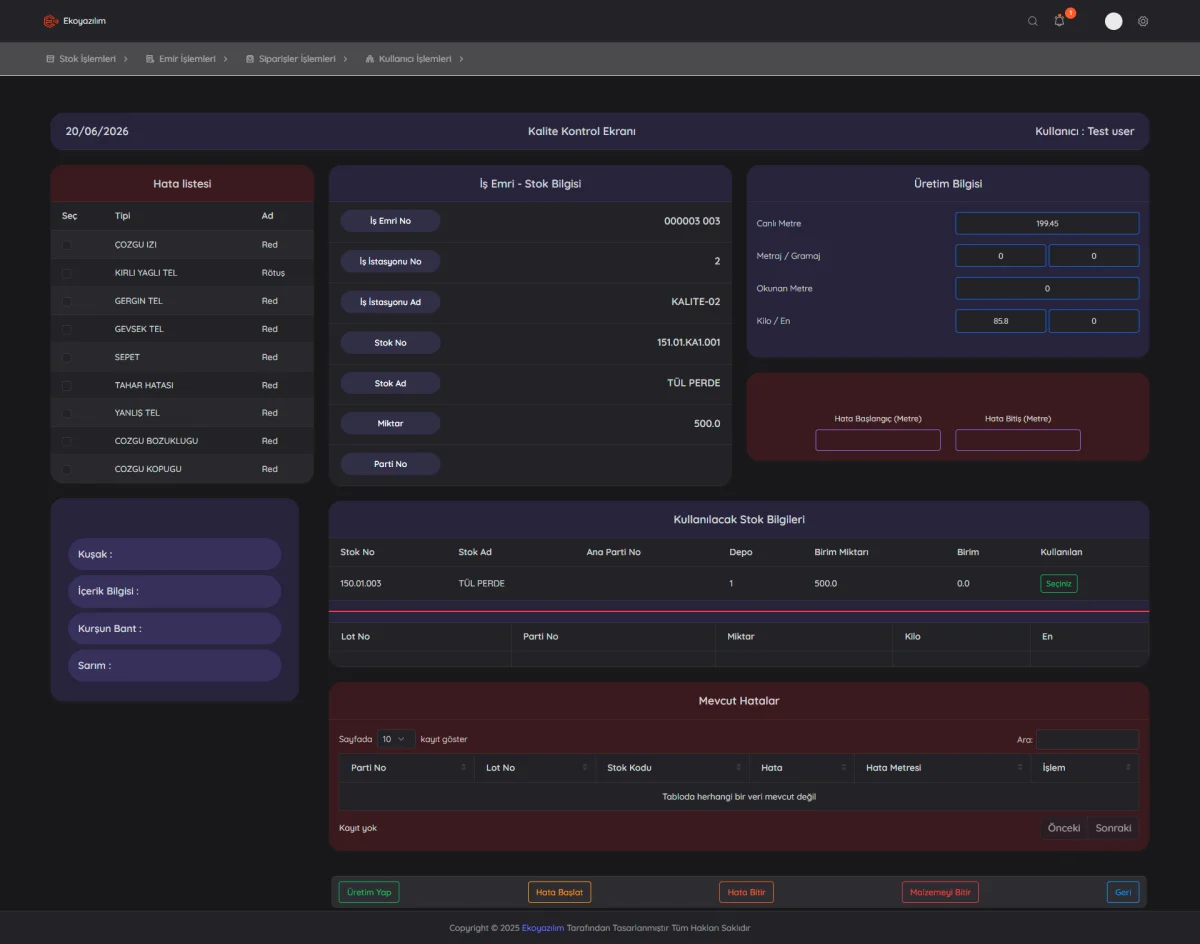Open the Emir İşlemleri menu
This screenshot has height=944, width=1200.
click(x=187, y=59)
